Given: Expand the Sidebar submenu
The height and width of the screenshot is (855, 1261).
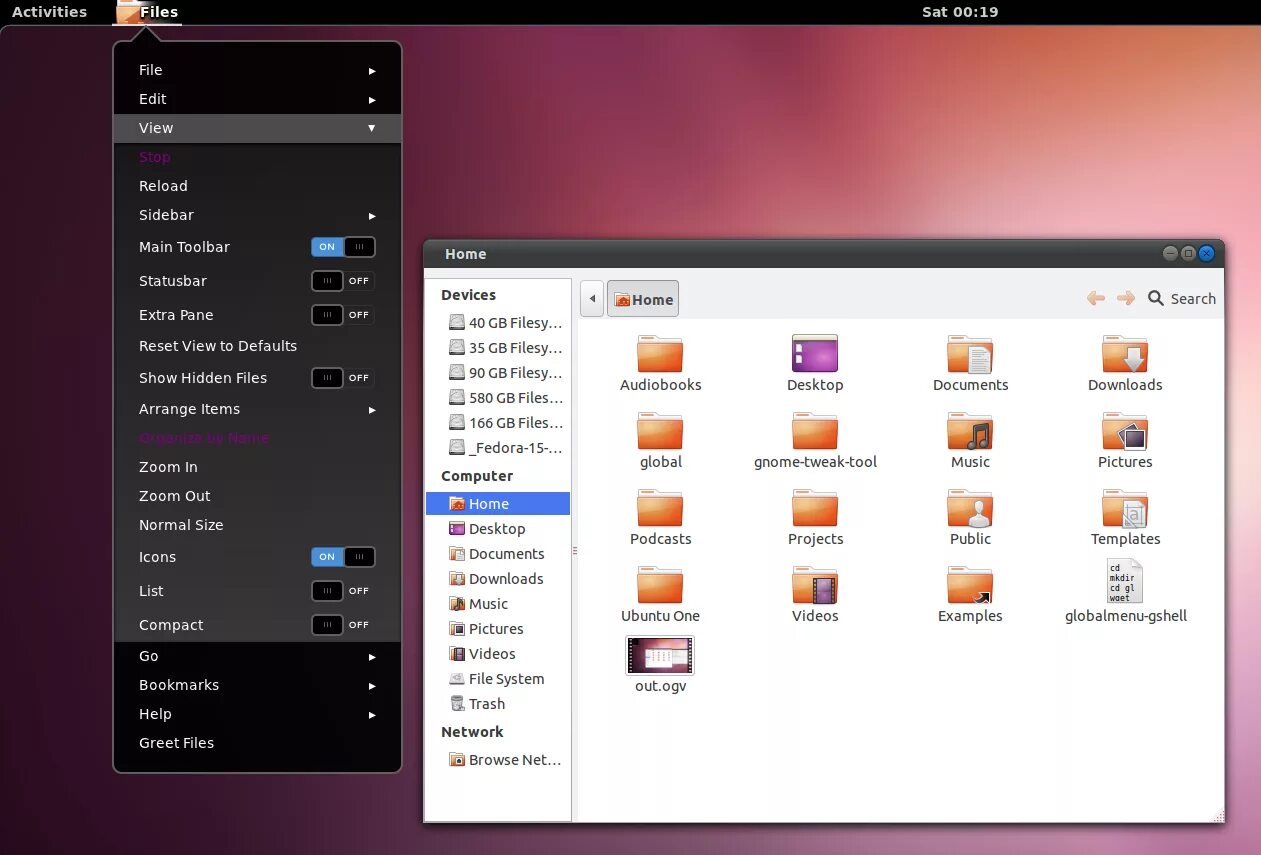Looking at the screenshot, I should point(166,215).
